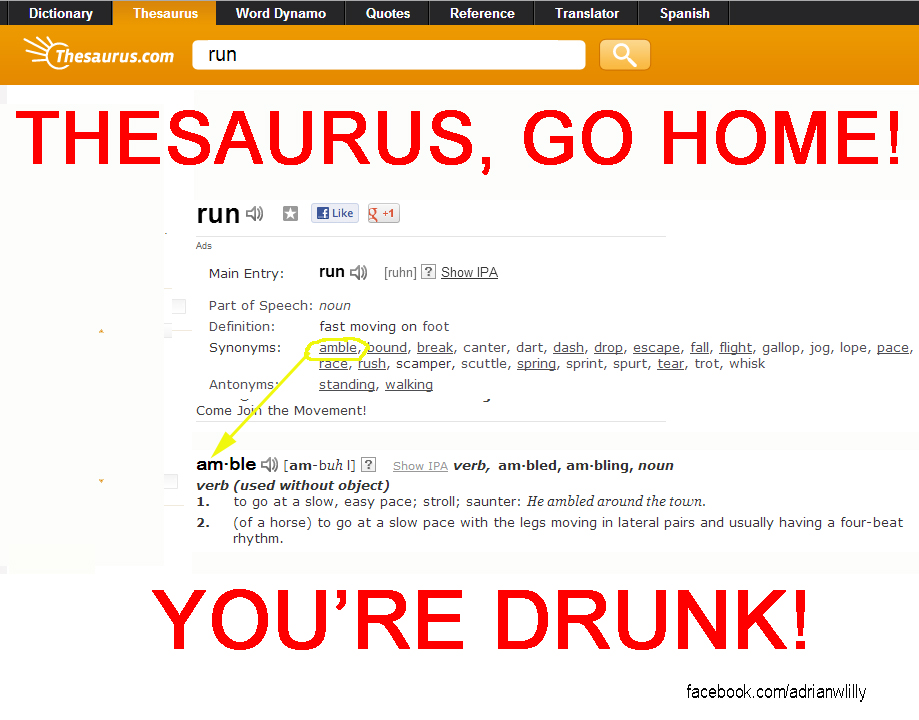The image size is (919, 720).
Task: Expand Show IPA for the amble entry
Action: pos(420,465)
